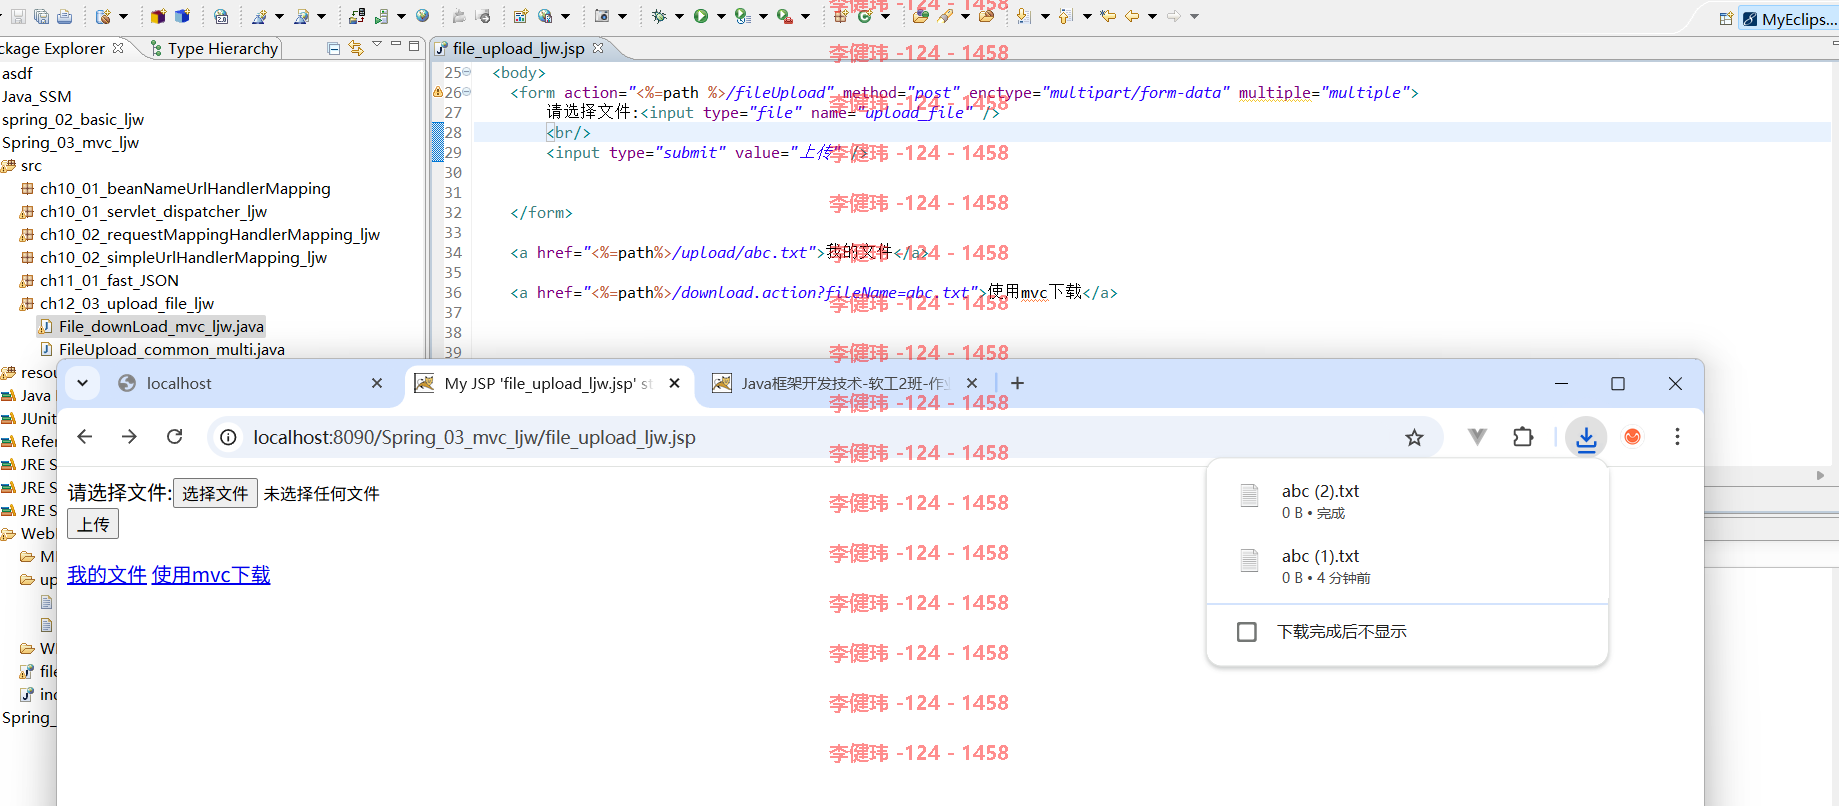Close the file_upload_ljw.jsp editor tab
The height and width of the screenshot is (806, 1839).
click(x=598, y=48)
